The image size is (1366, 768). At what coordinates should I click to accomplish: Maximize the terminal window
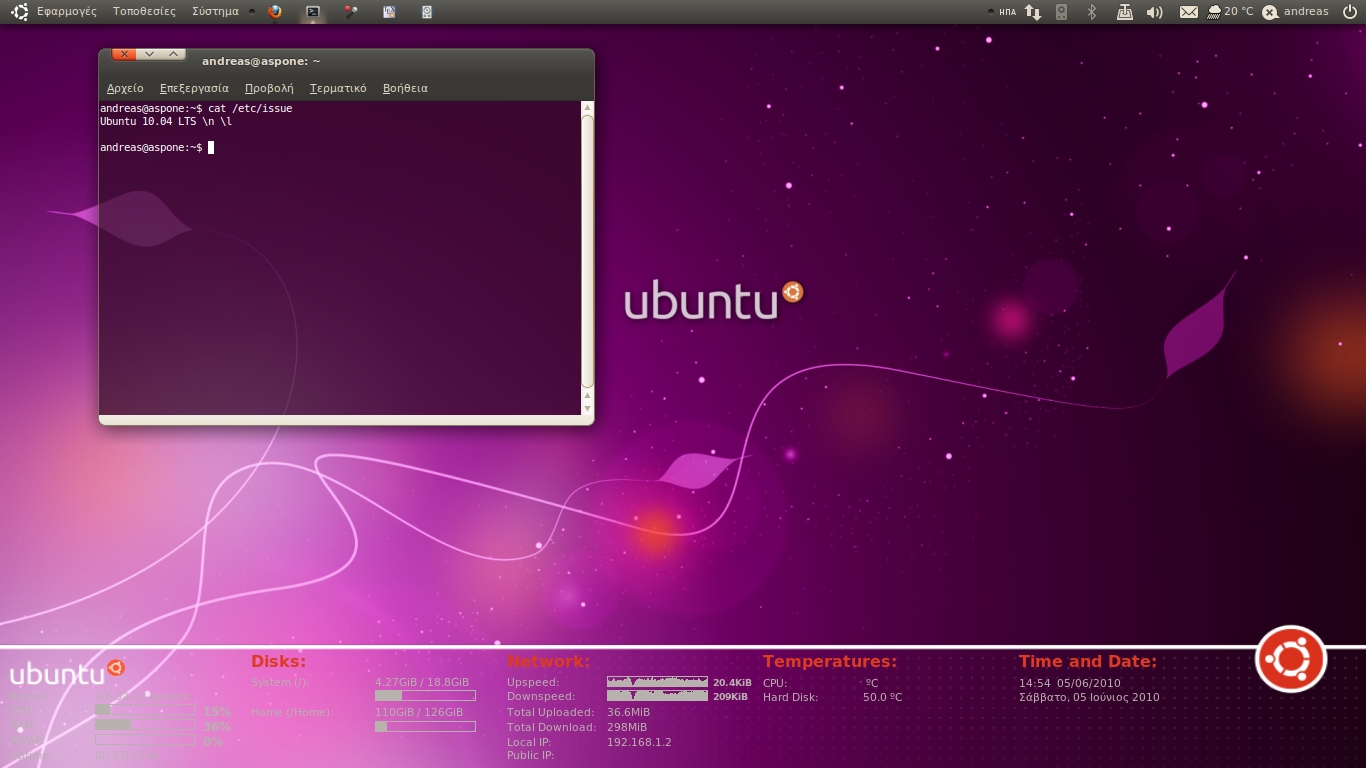(x=173, y=54)
